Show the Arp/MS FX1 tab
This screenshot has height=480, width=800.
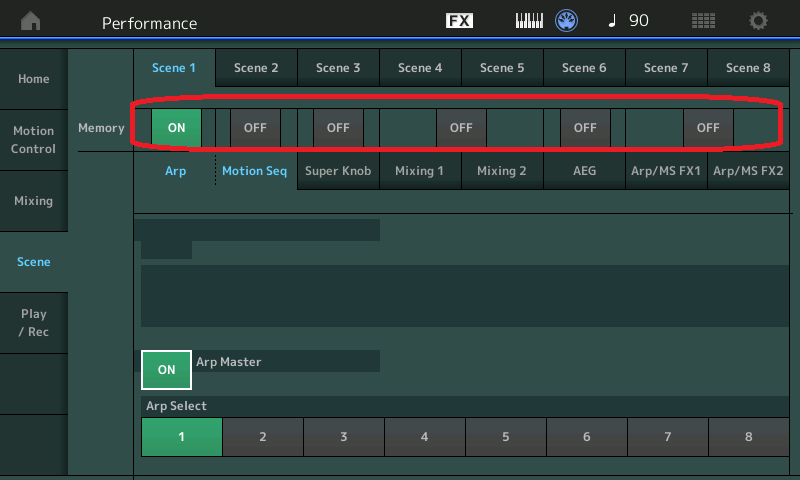click(x=666, y=171)
